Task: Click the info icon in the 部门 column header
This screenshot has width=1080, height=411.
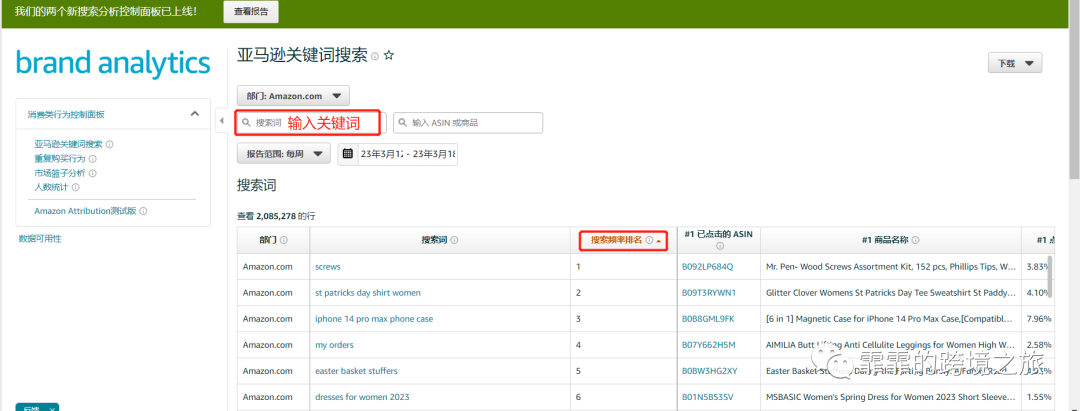Action: [x=284, y=240]
